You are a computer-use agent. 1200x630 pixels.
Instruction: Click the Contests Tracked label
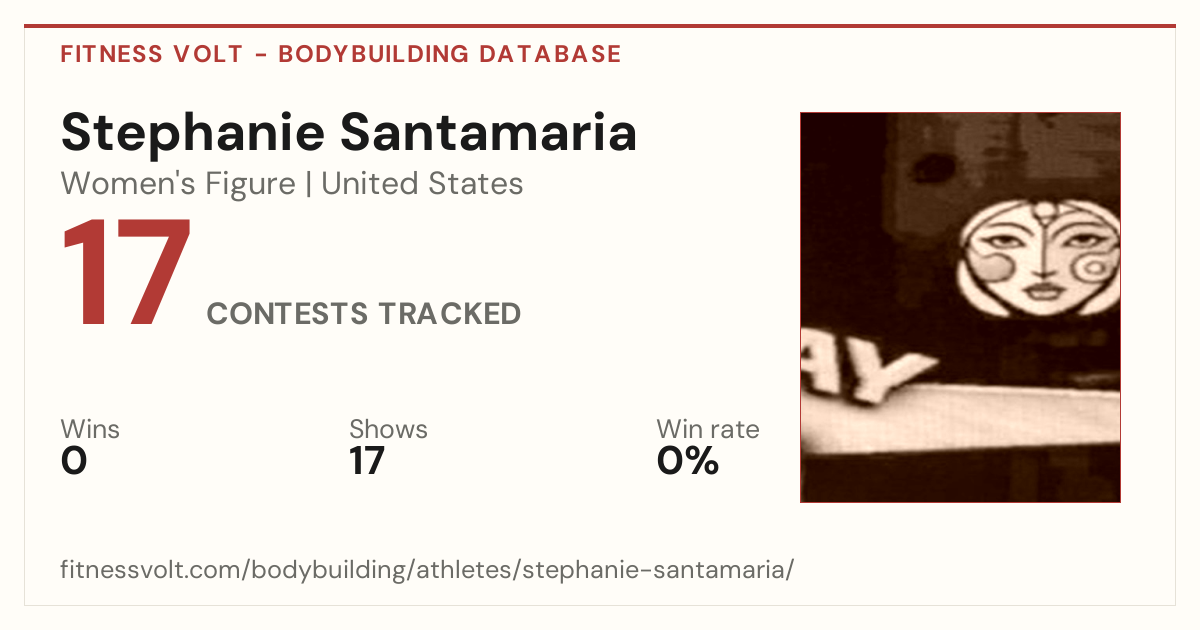364,314
